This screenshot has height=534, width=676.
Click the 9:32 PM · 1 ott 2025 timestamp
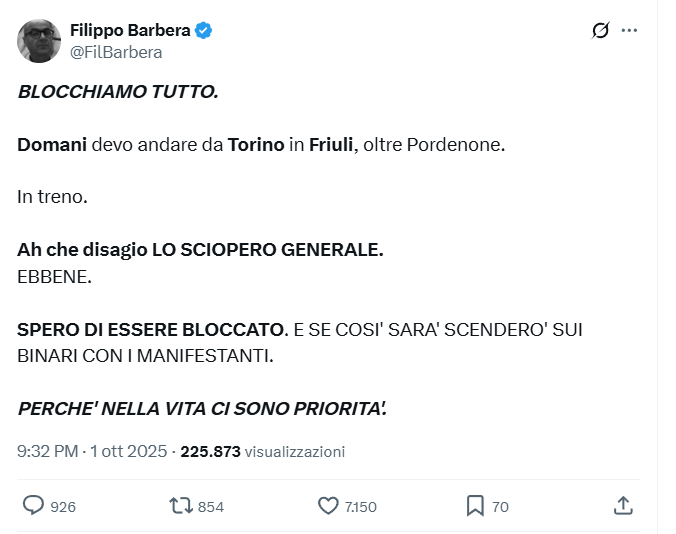[92, 451]
